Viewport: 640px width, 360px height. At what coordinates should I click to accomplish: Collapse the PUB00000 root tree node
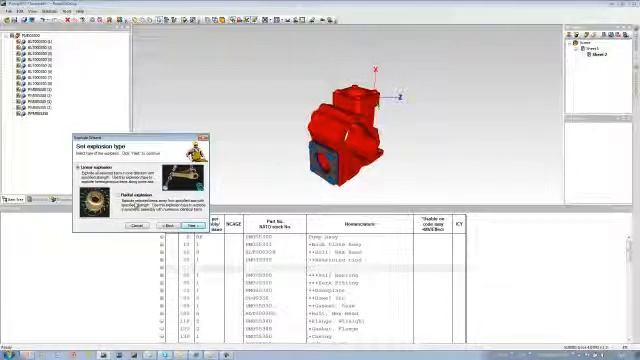[x=6, y=36]
